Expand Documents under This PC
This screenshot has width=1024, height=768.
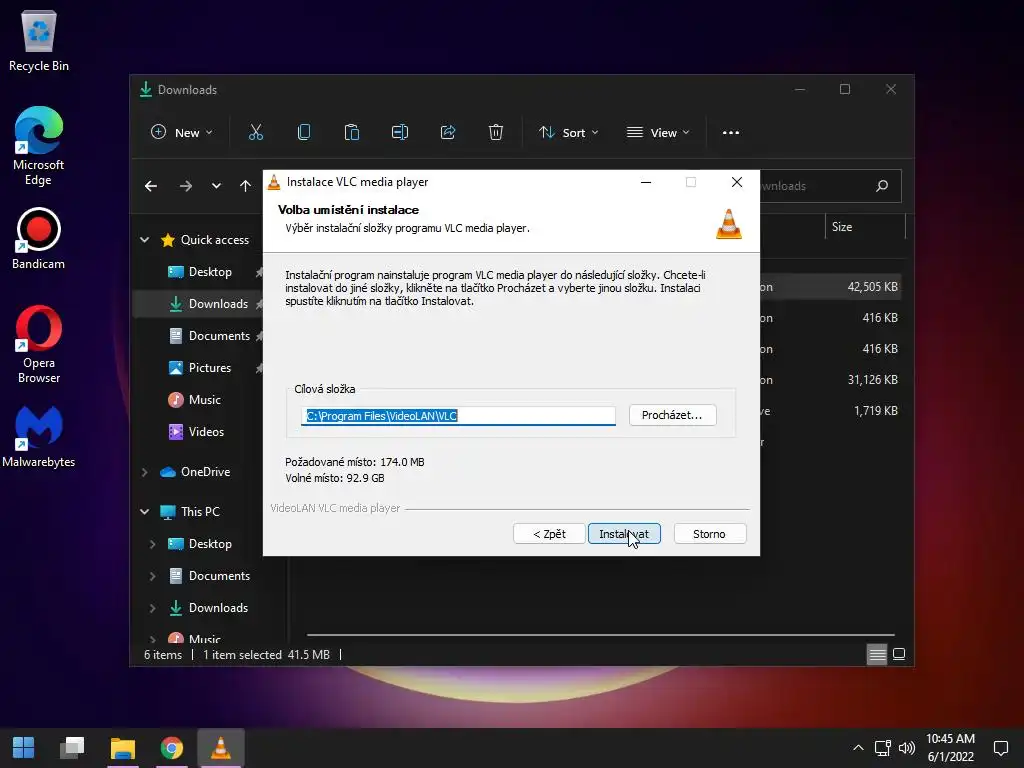(x=152, y=575)
